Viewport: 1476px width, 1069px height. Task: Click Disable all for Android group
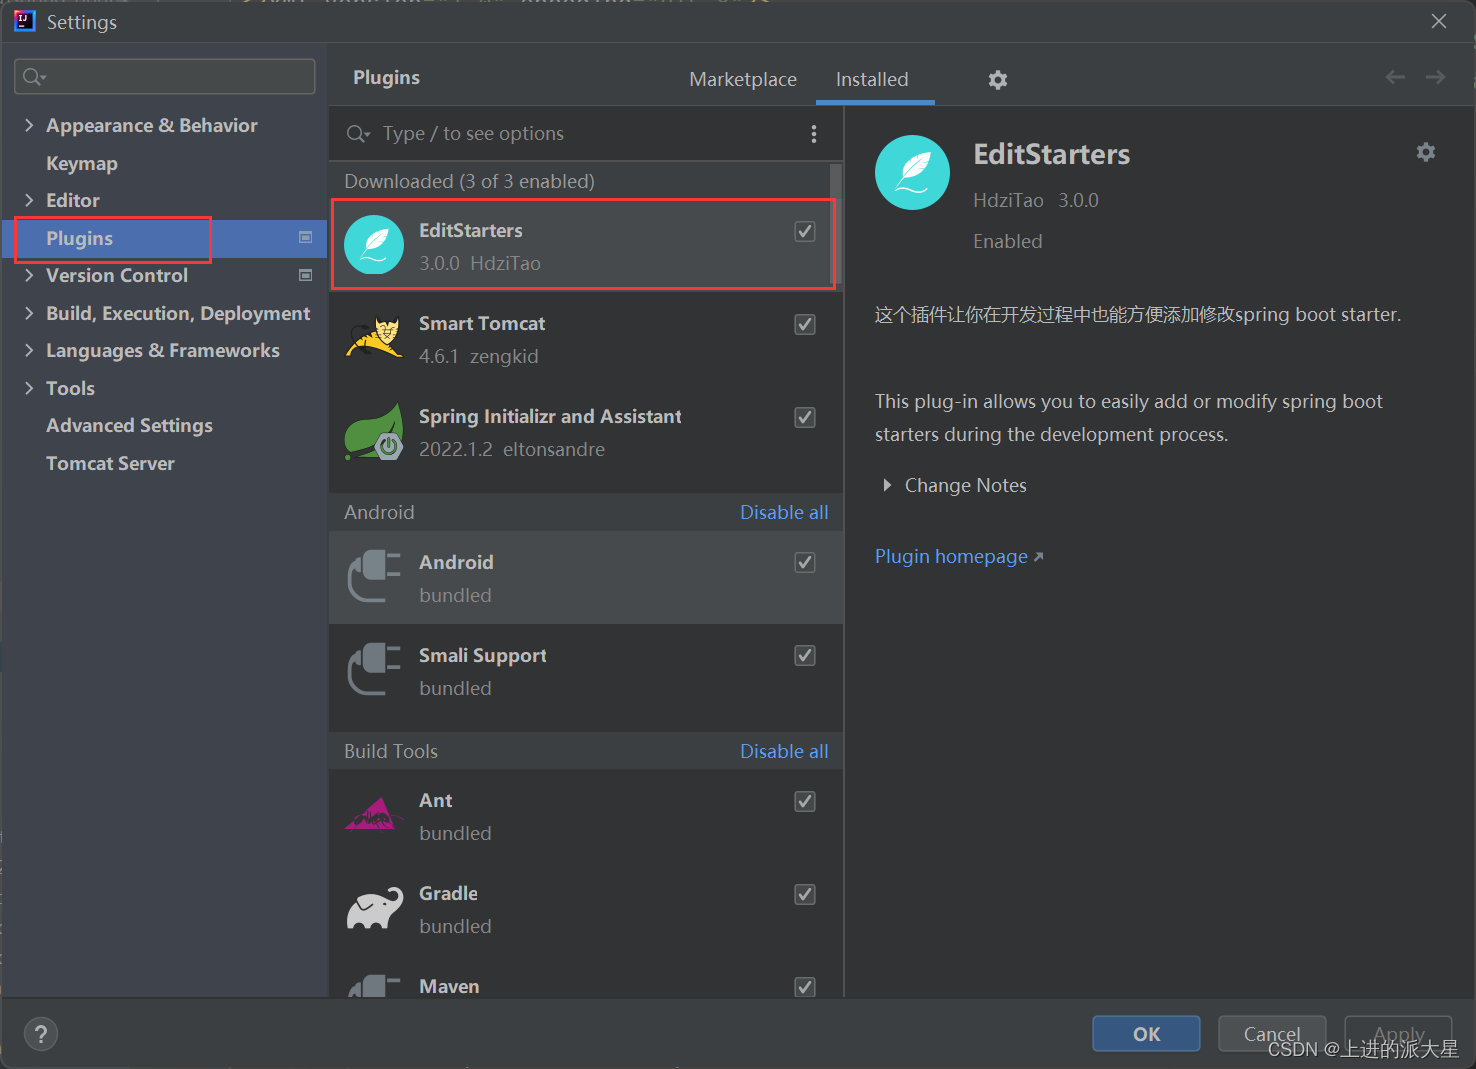coord(784,512)
